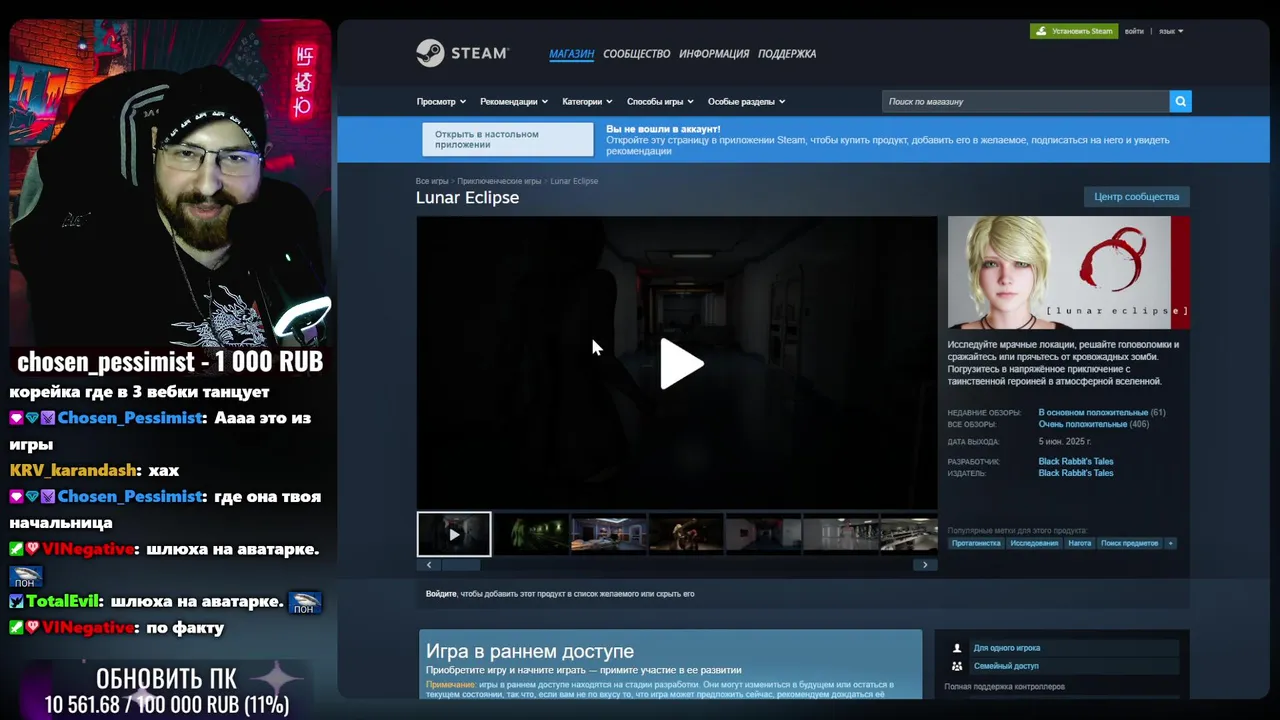Click the magnifier search button
The image size is (1280, 720).
[1180, 101]
